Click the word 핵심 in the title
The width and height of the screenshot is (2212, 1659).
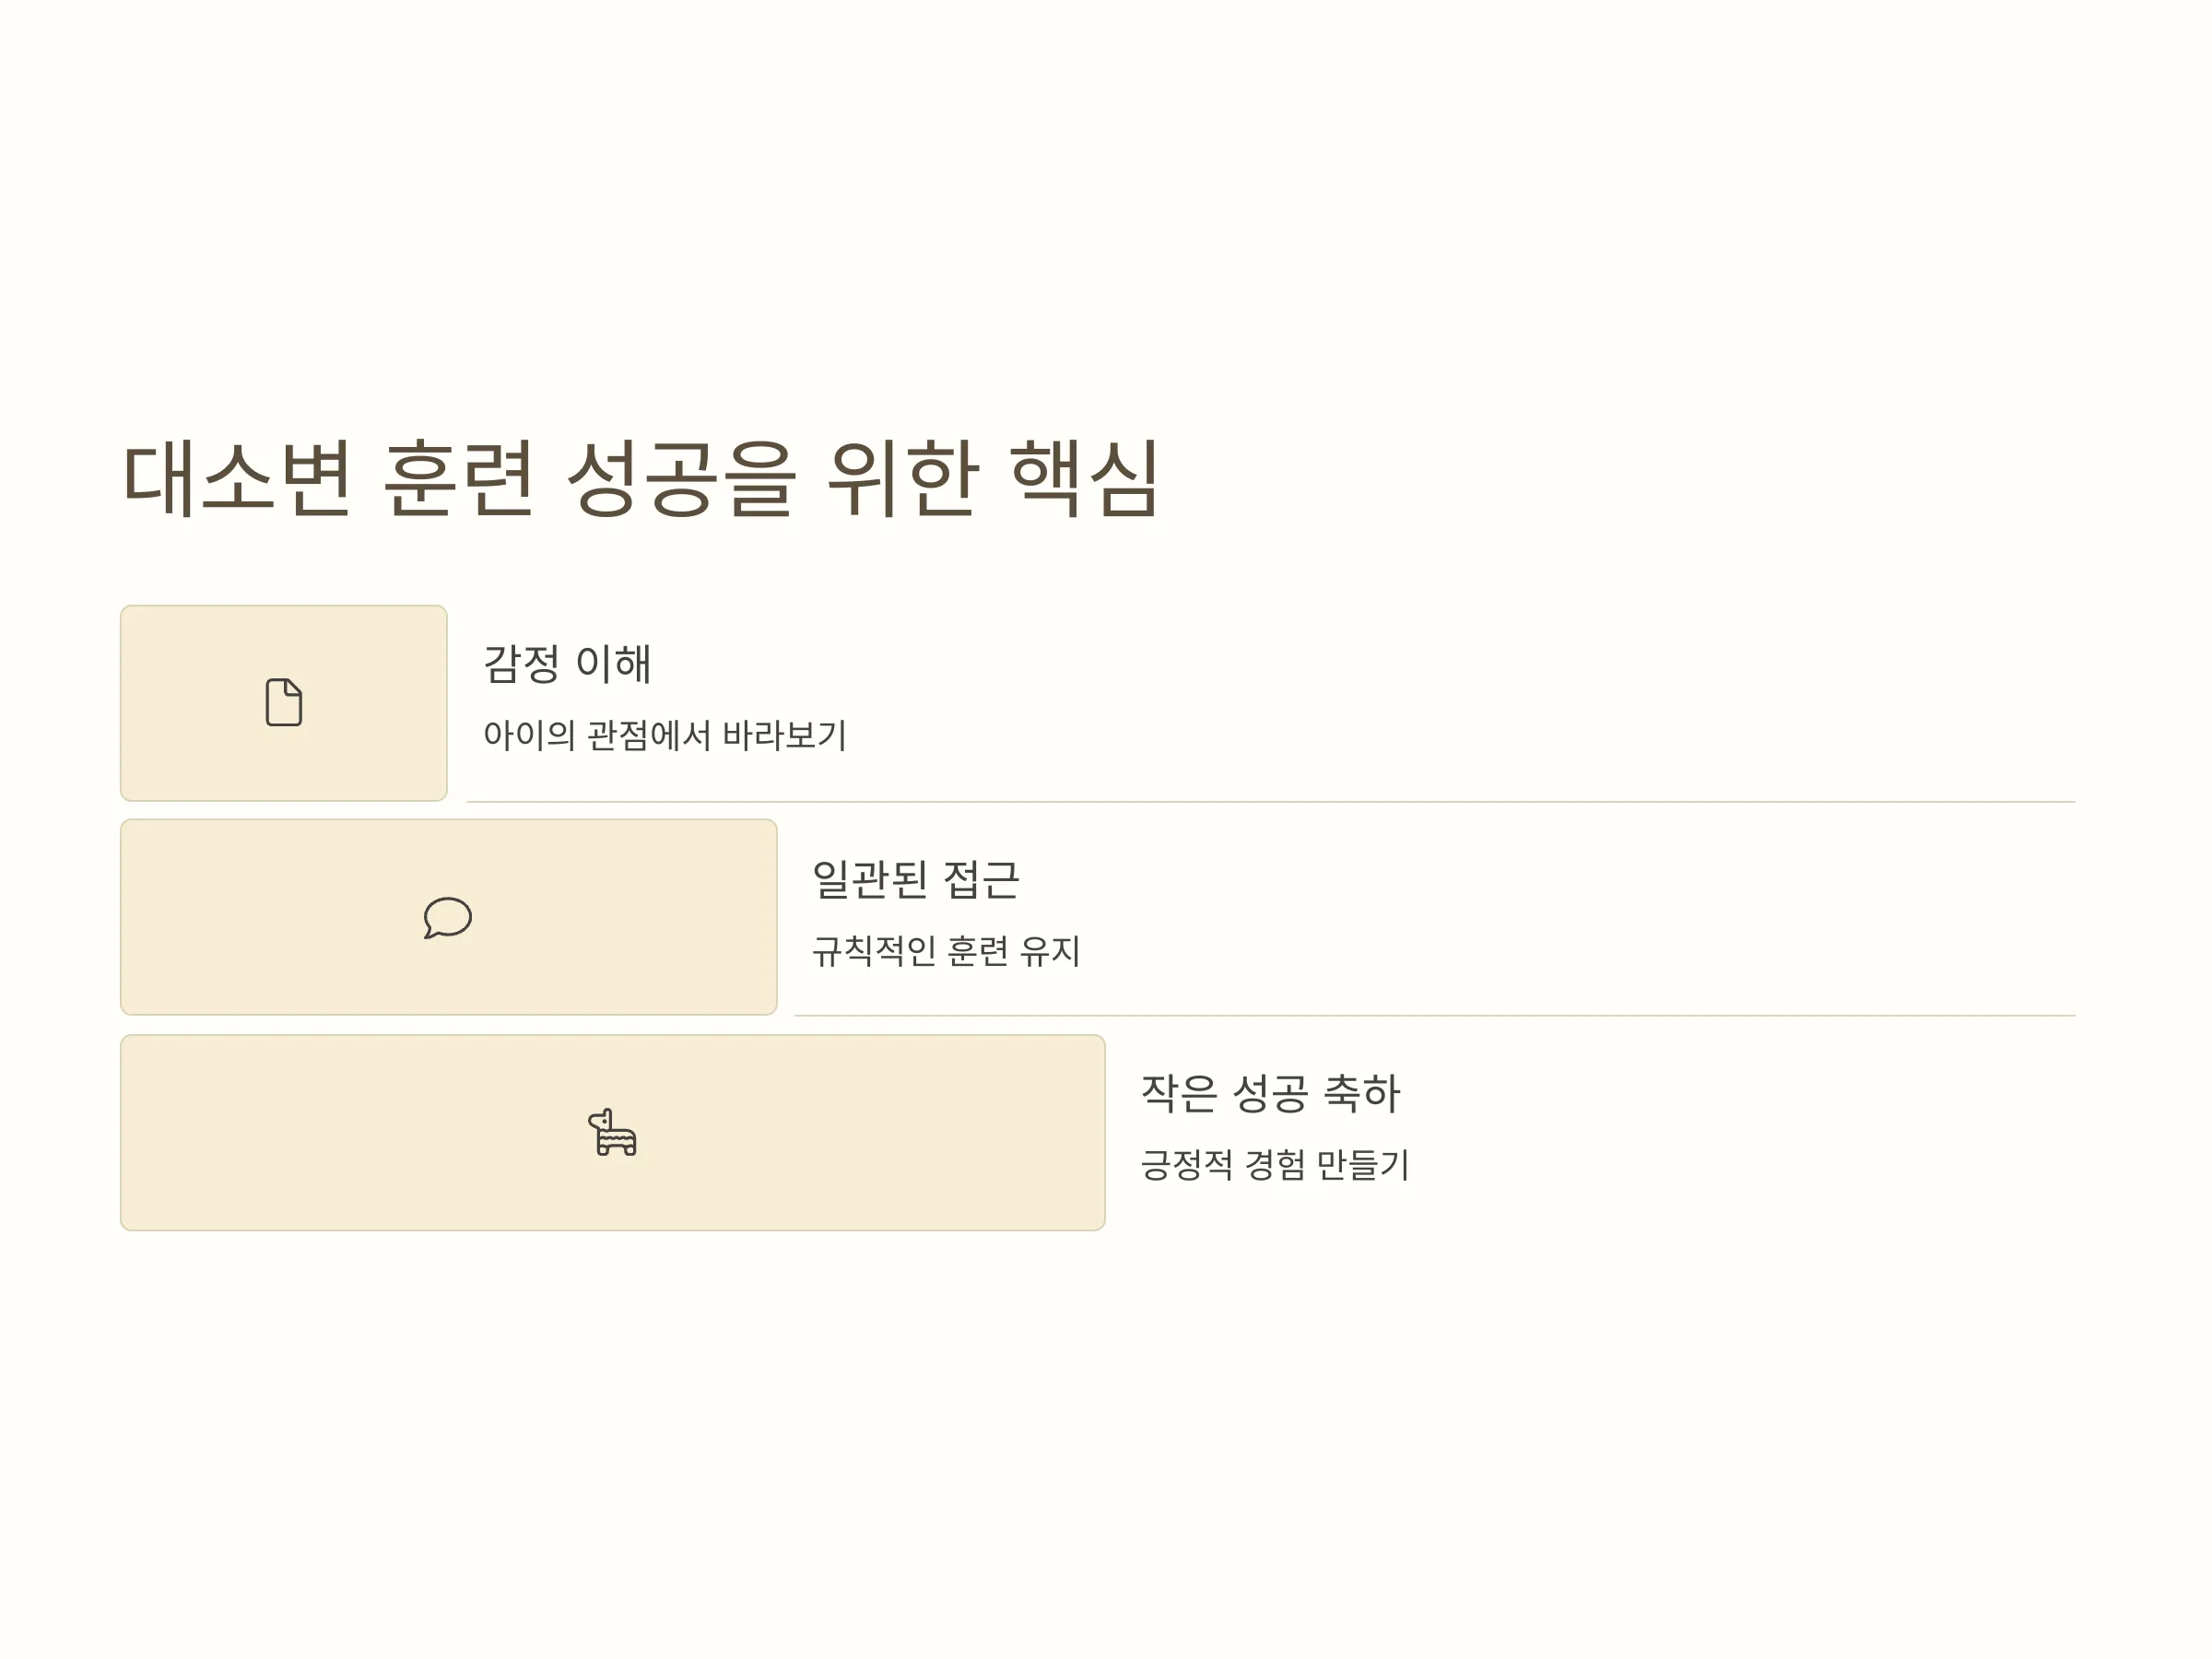coord(1084,478)
